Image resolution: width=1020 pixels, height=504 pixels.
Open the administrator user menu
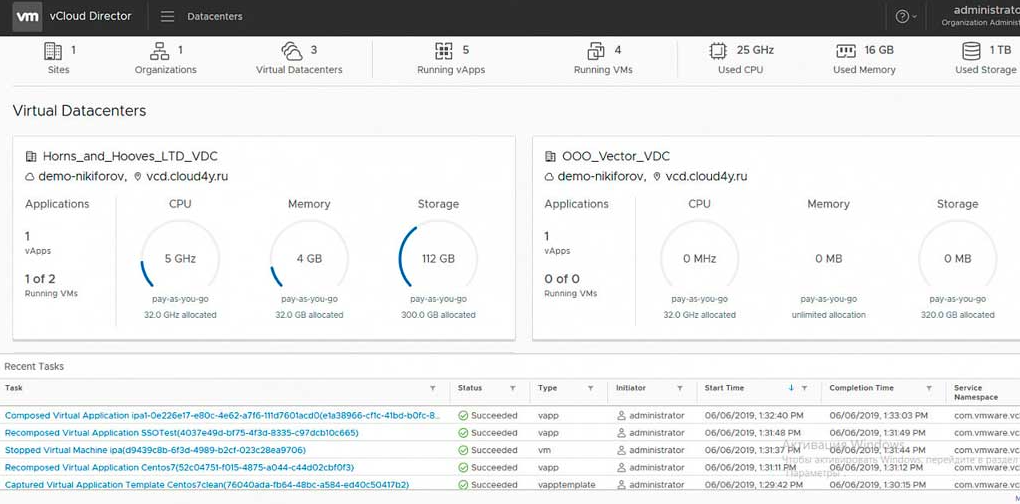point(980,16)
